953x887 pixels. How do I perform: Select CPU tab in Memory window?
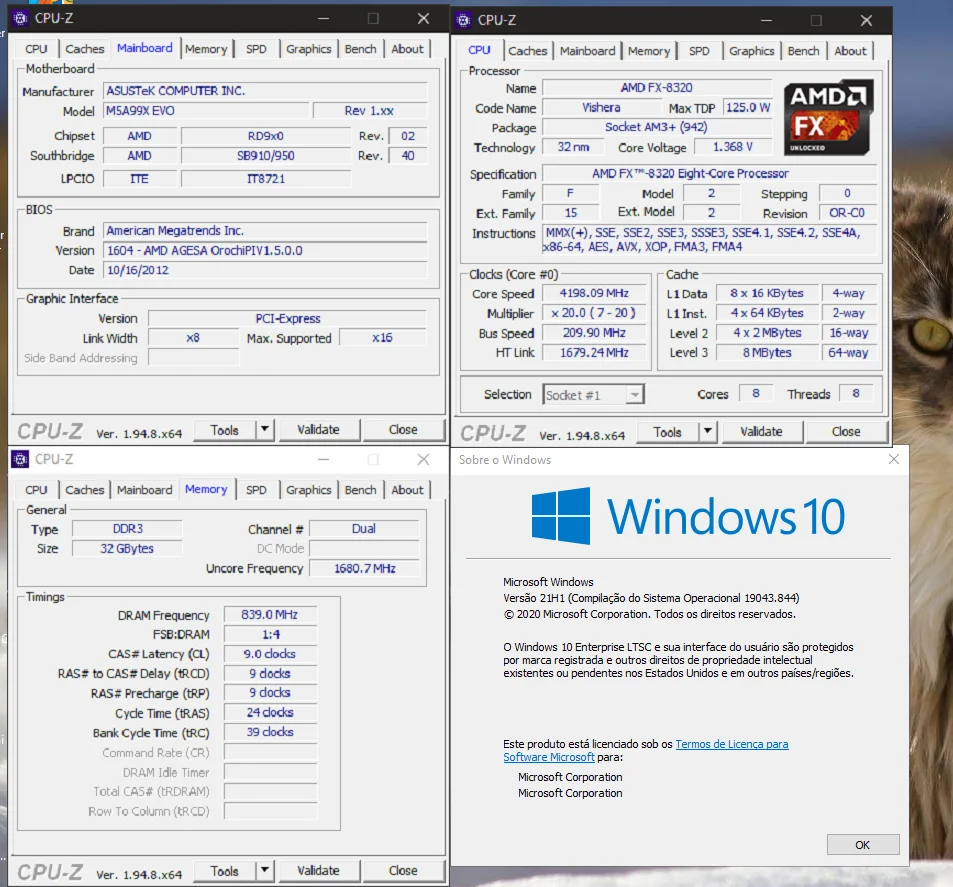[x=36, y=489]
